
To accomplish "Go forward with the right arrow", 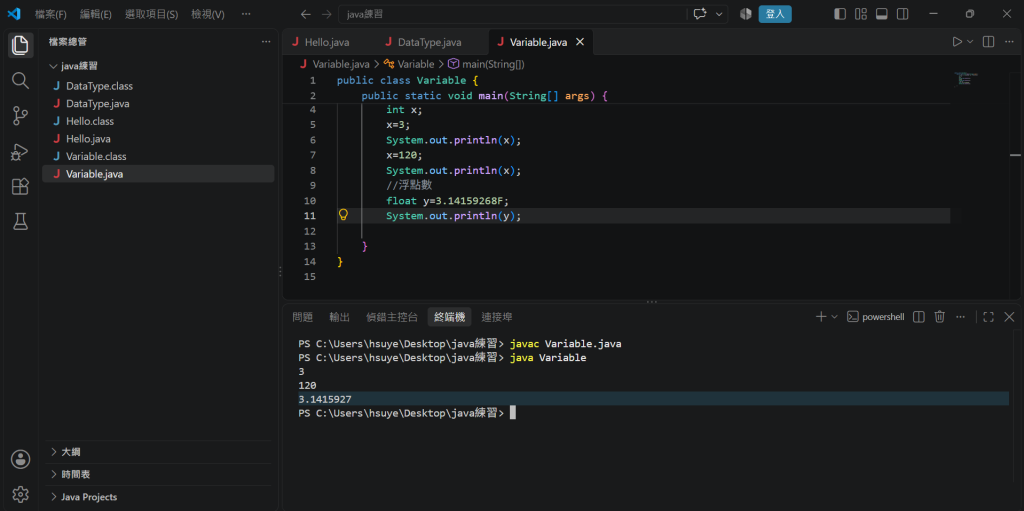I will (x=327, y=14).
